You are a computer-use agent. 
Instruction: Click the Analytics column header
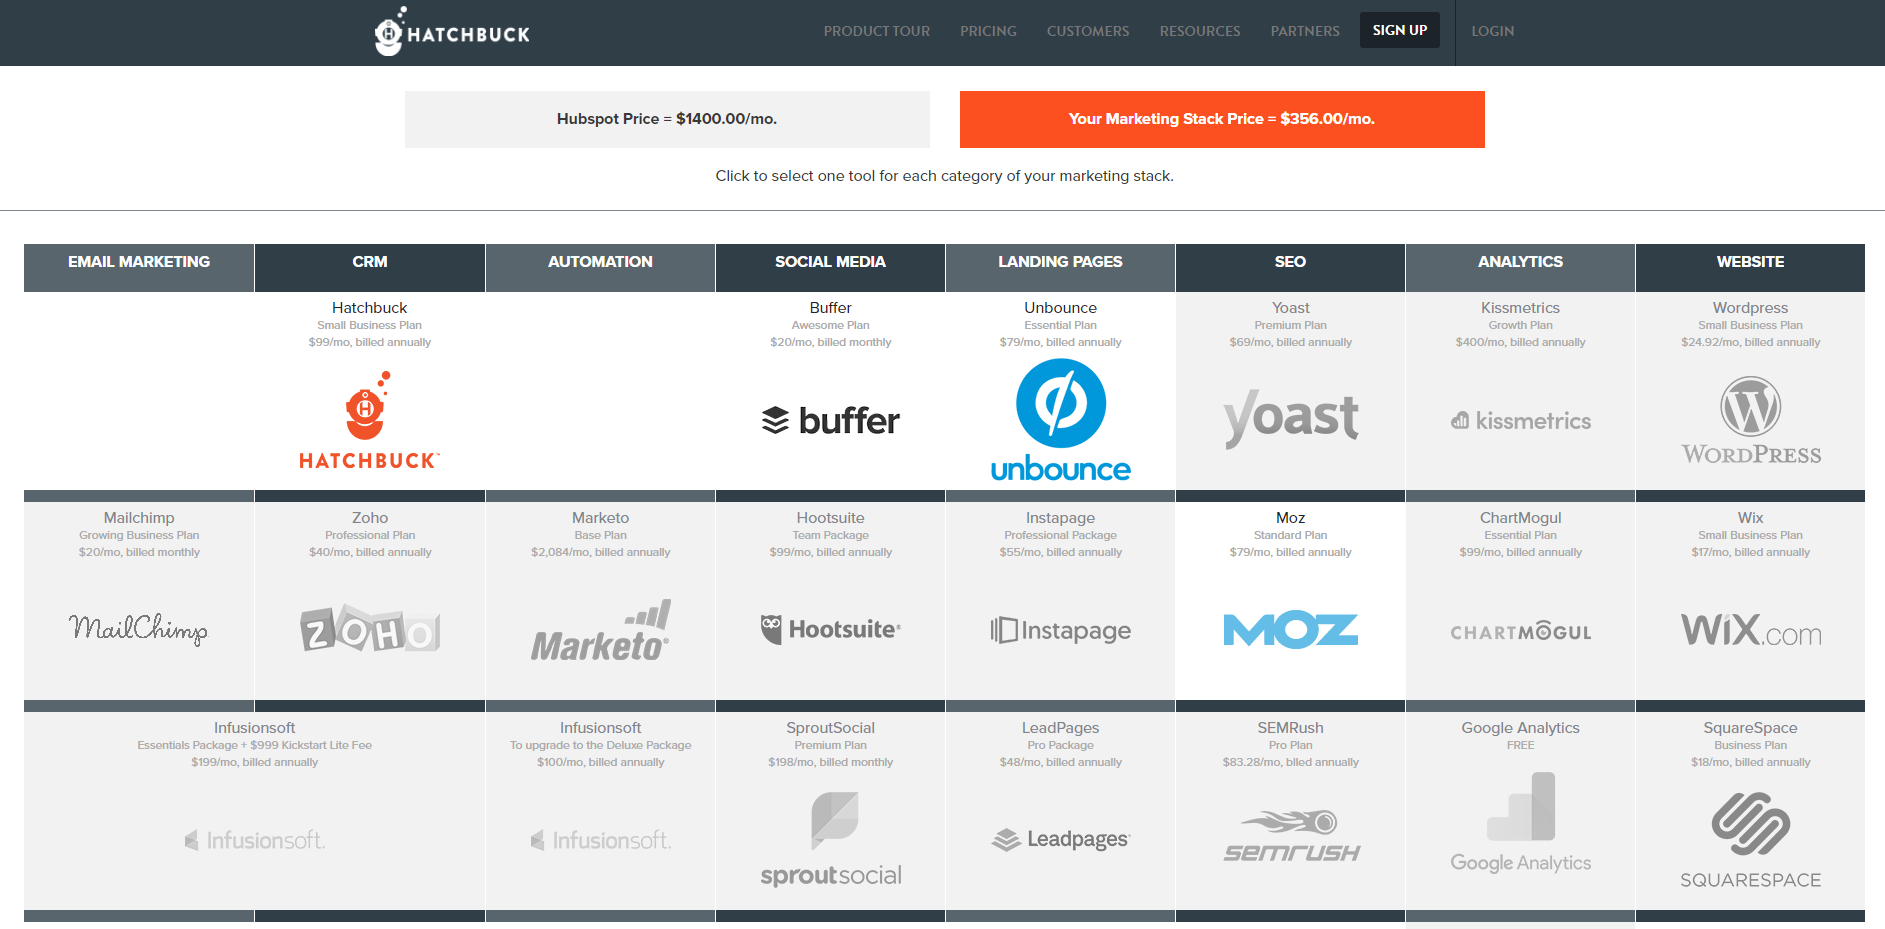click(1520, 267)
